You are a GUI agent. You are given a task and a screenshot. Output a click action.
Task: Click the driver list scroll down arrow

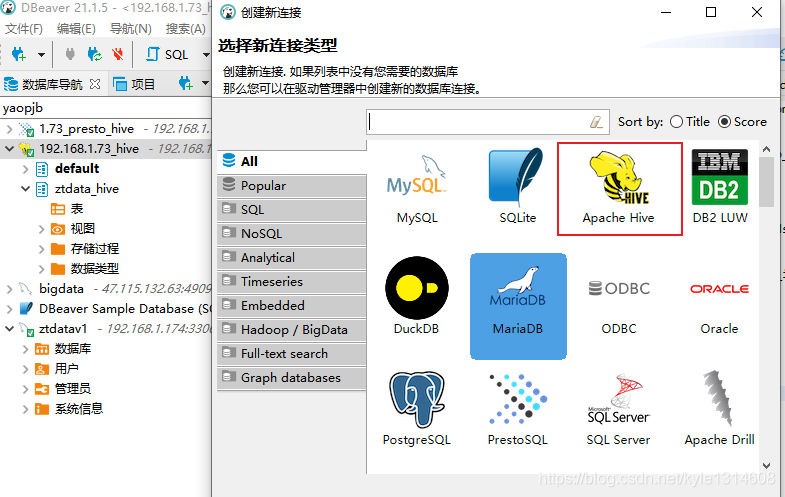click(766, 465)
